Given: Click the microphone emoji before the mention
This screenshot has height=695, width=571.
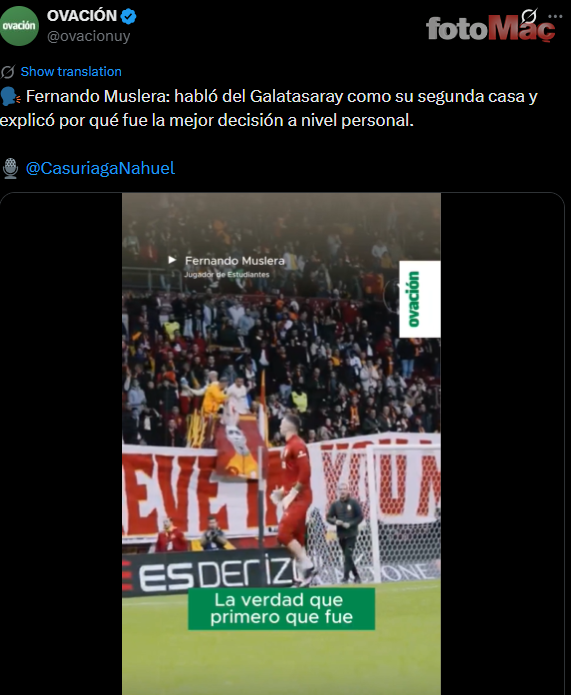Looking at the screenshot, I should 11,168.
